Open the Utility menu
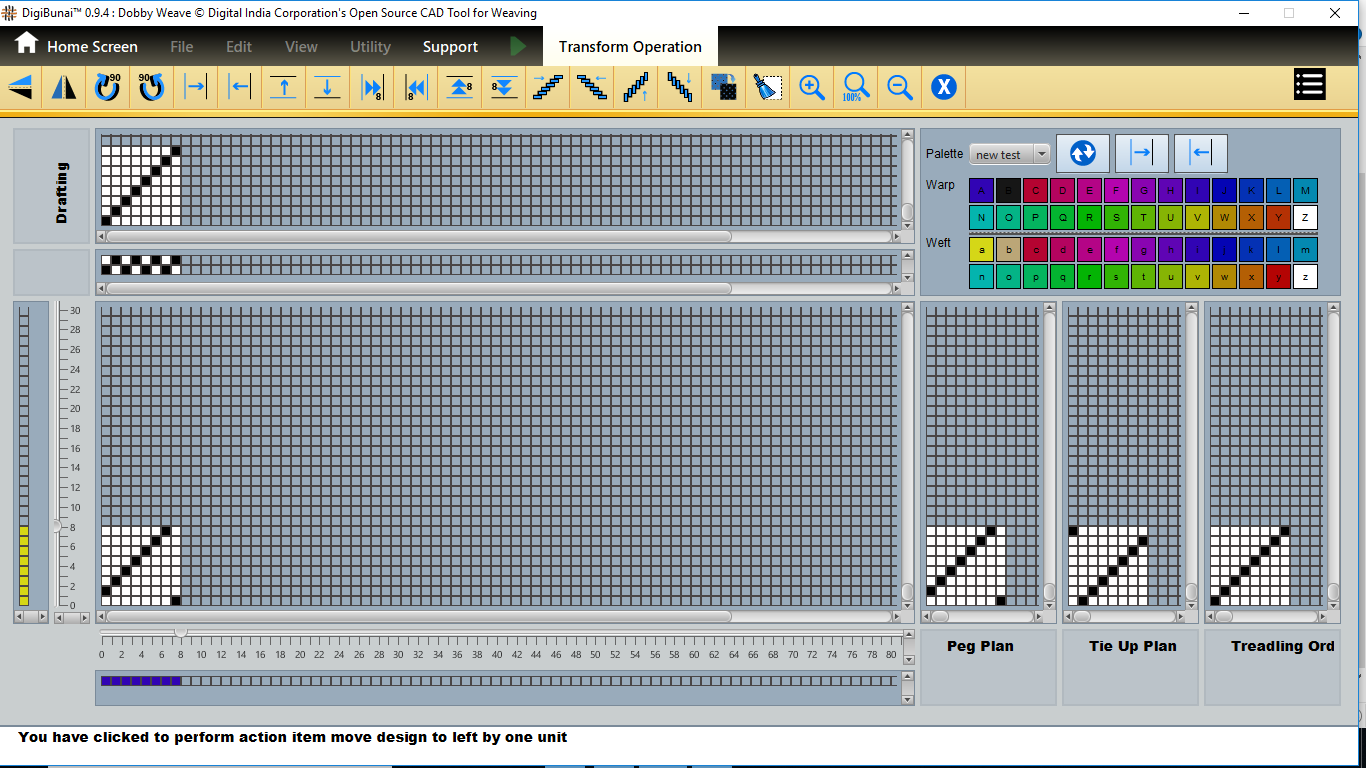The image size is (1366, 768). point(370,47)
